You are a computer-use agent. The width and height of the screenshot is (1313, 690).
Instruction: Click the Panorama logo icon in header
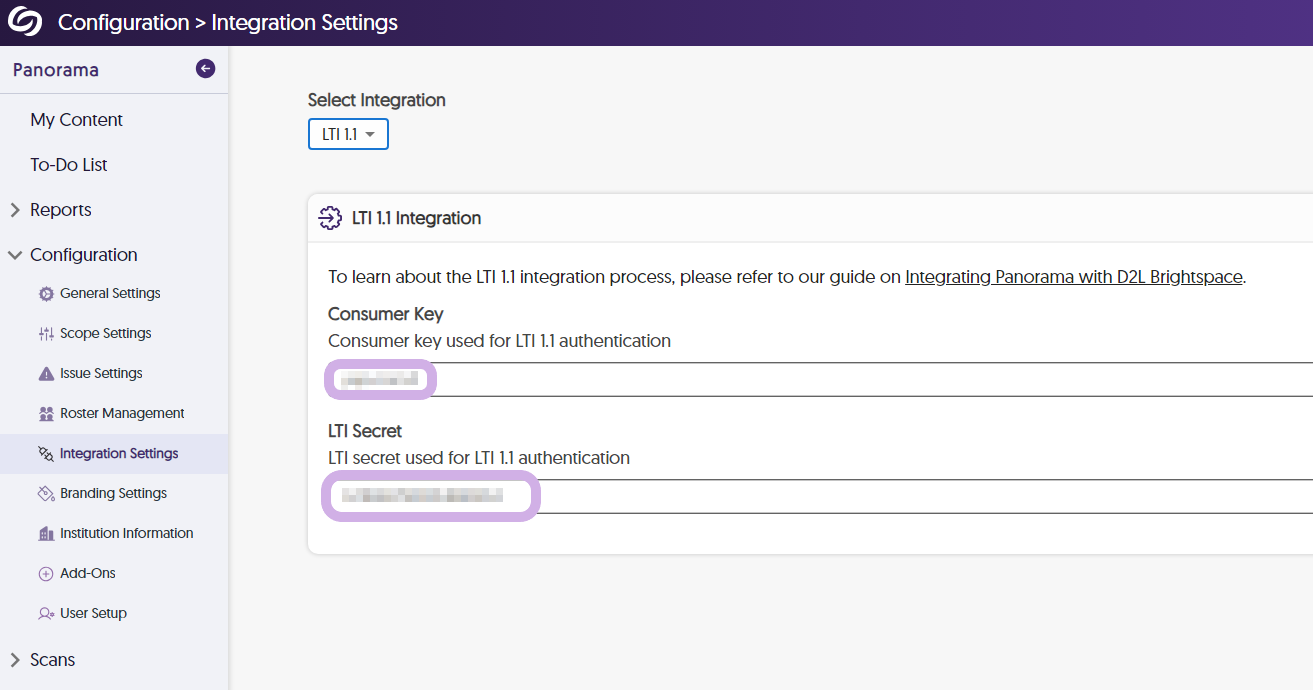[25, 22]
